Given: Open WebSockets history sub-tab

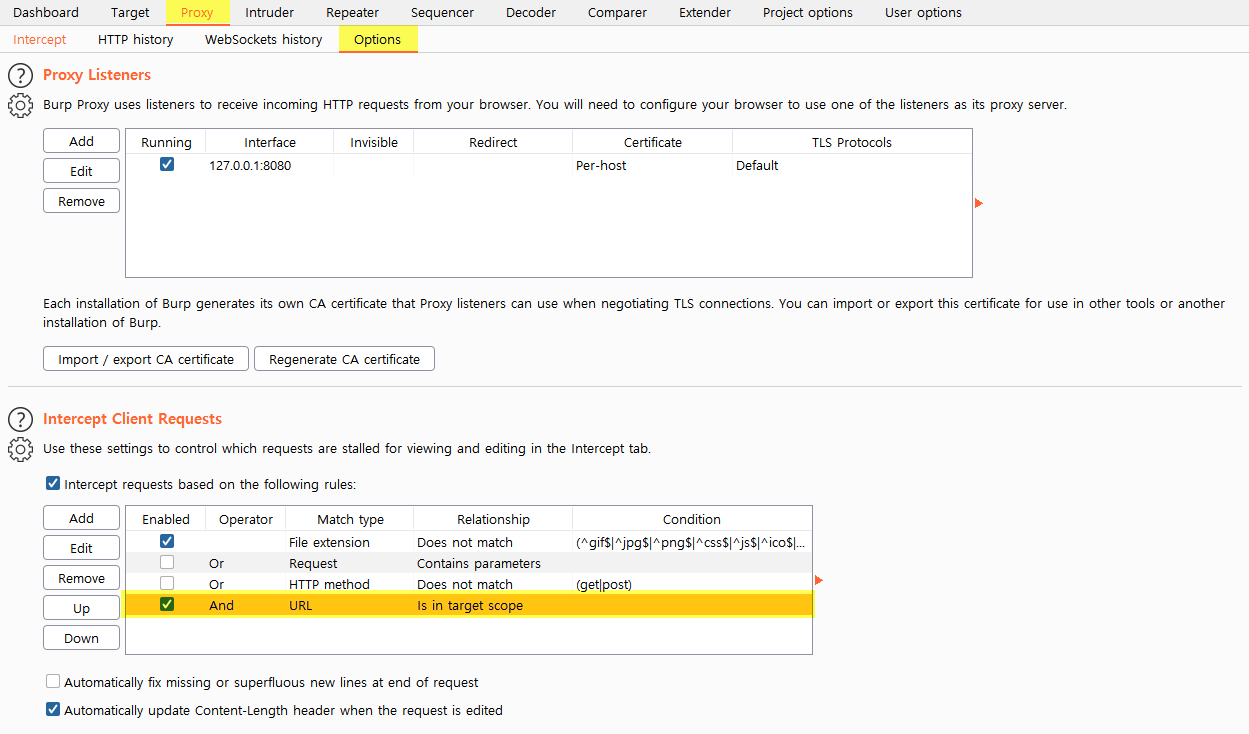Looking at the screenshot, I should (264, 39).
